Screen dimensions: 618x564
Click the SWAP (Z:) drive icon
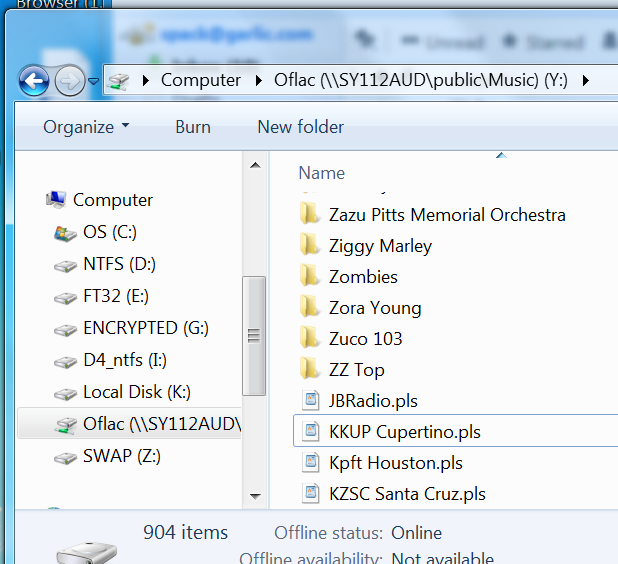[x=65, y=459]
